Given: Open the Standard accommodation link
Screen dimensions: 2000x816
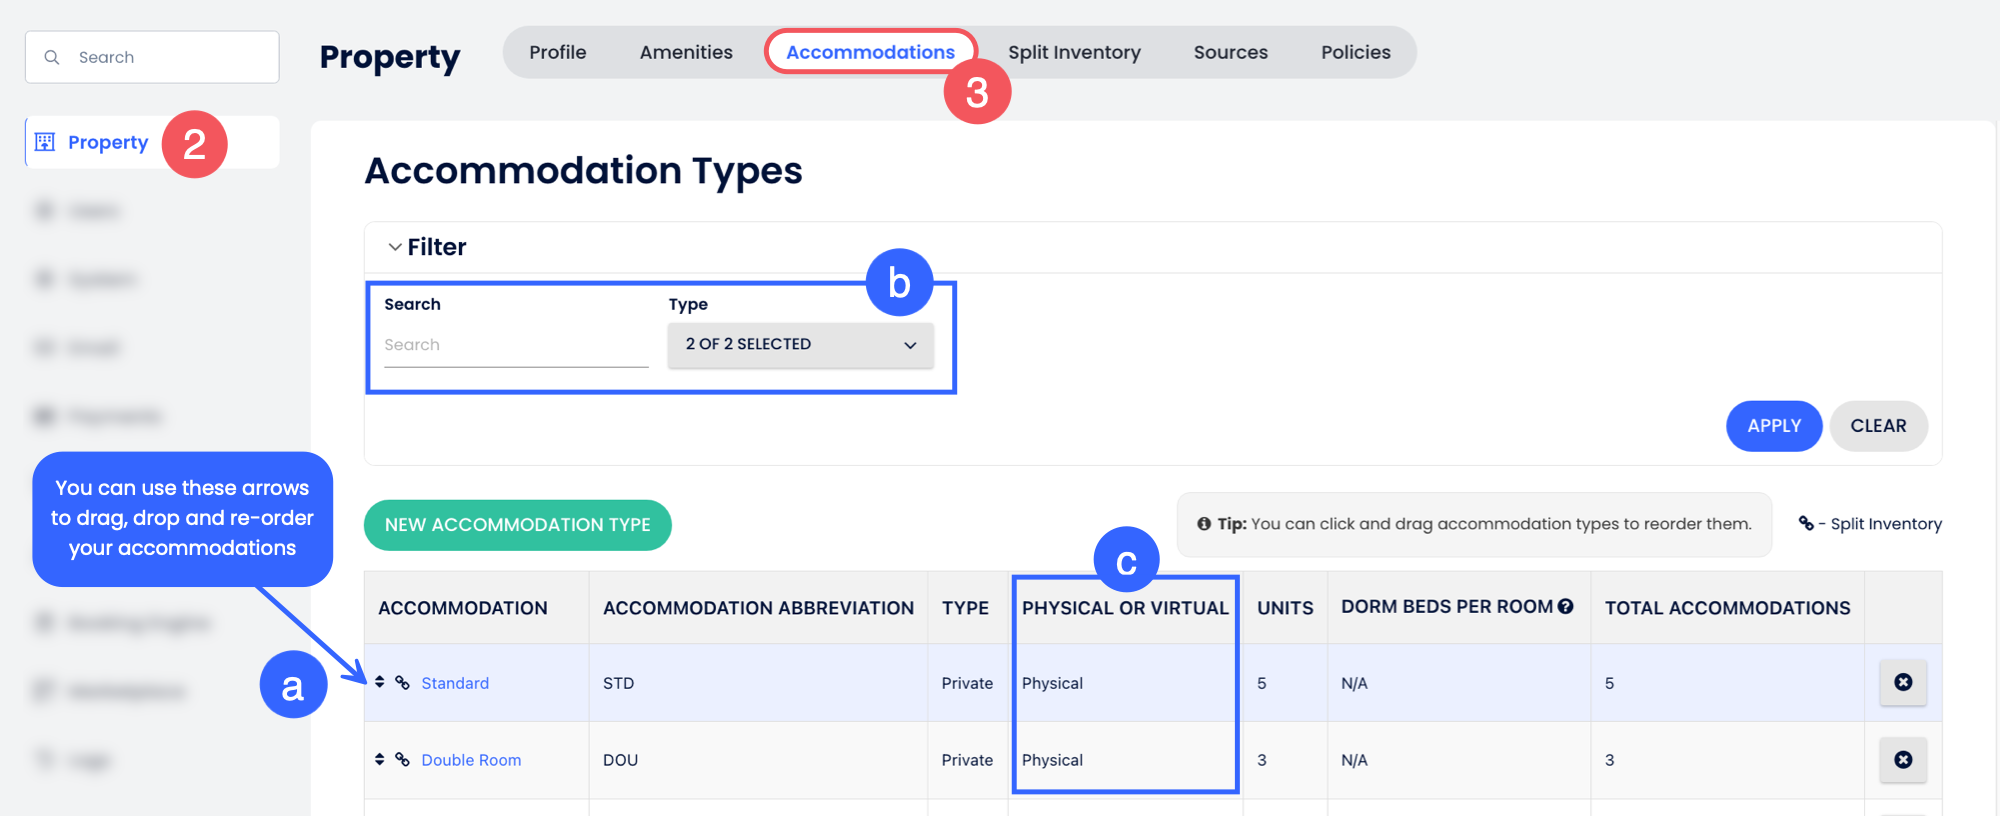Looking at the screenshot, I should (455, 683).
